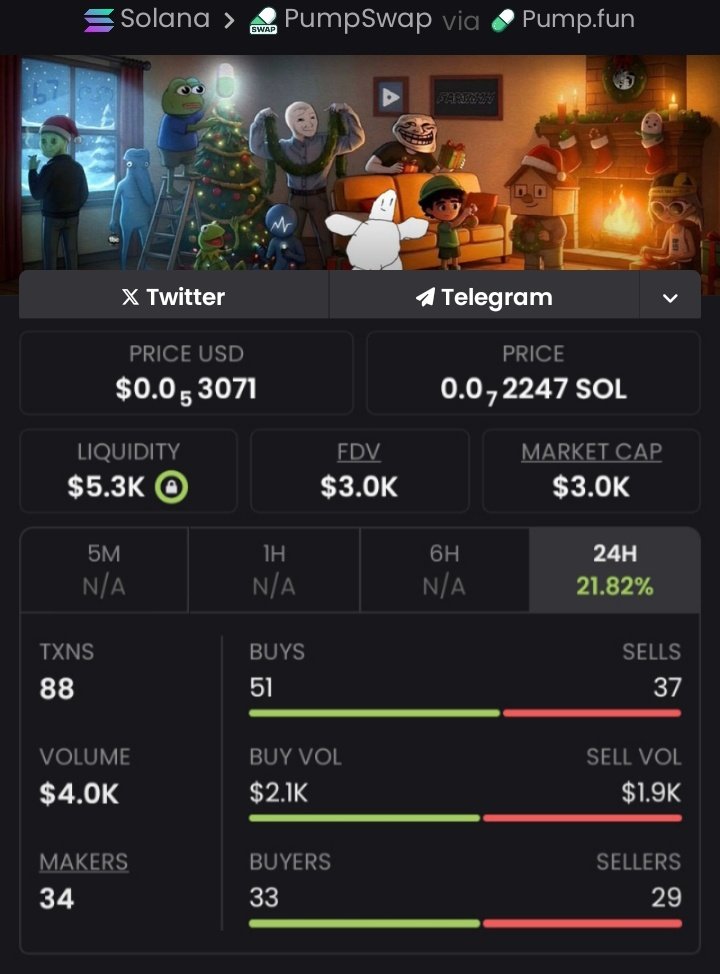Switch to the 6H timeframe tab
The height and width of the screenshot is (974, 720).
tap(444, 570)
